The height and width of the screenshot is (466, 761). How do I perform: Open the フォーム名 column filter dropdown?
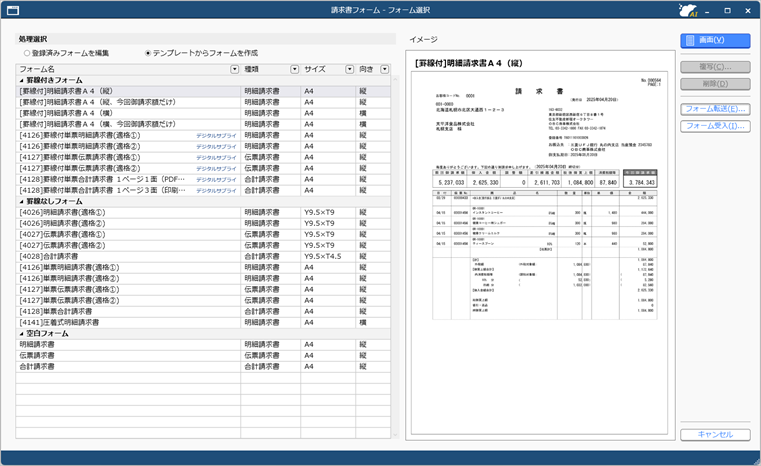tap(234, 69)
